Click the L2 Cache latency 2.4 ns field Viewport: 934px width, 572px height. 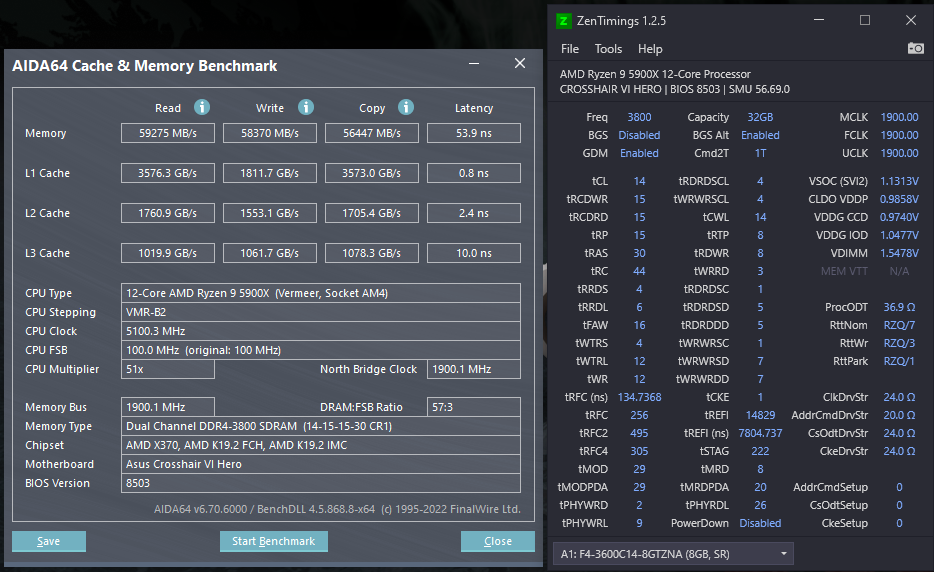(x=474, y=213)
